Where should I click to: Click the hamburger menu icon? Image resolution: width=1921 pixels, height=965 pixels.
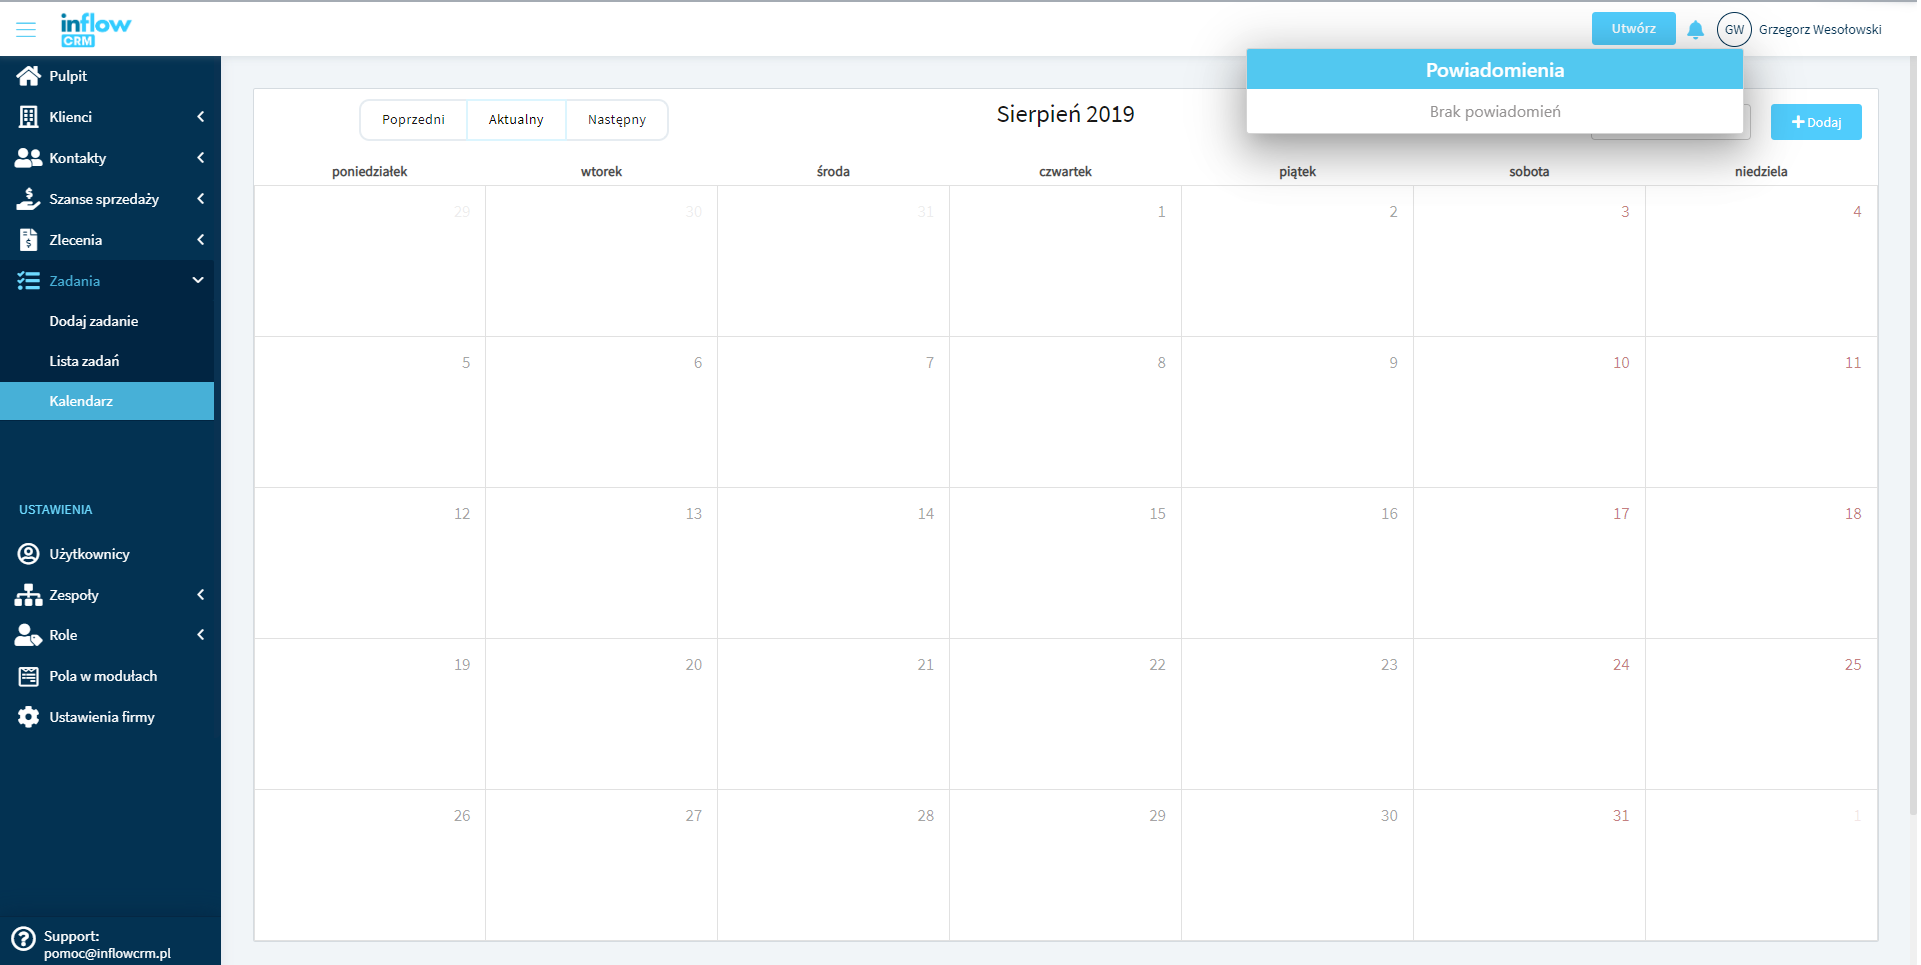point(26,29)
